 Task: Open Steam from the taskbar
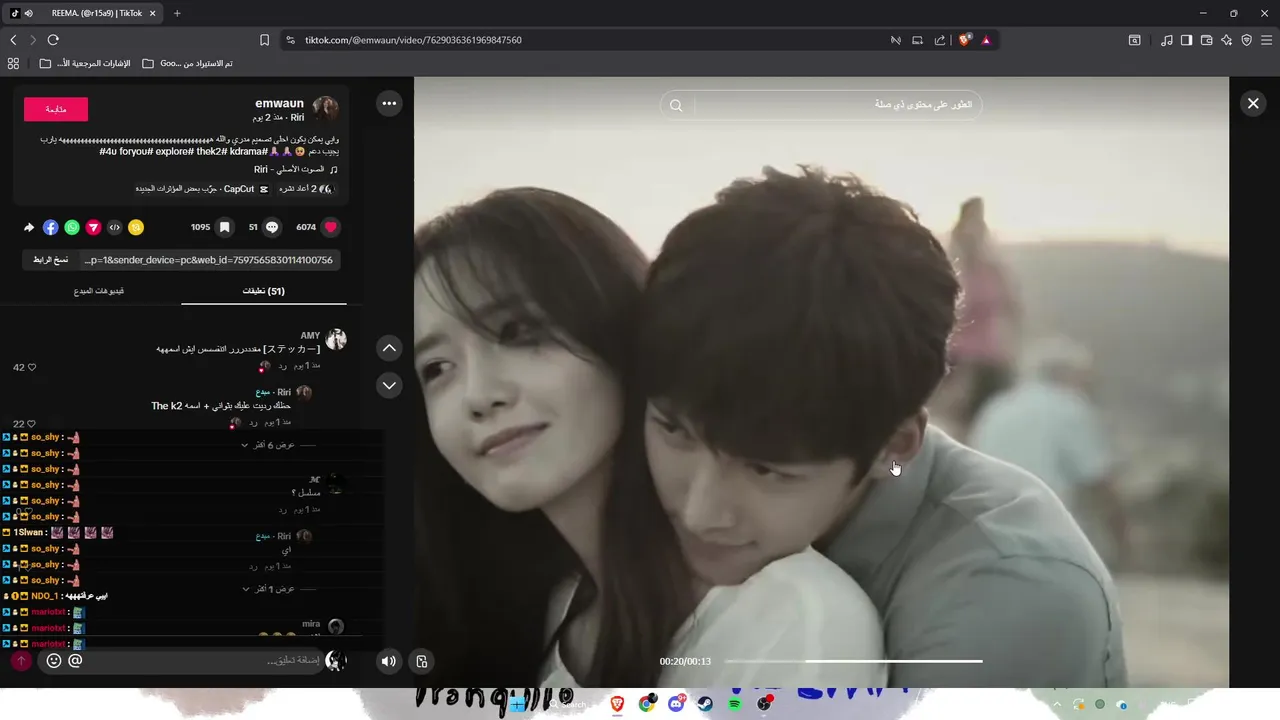(705, 704)
